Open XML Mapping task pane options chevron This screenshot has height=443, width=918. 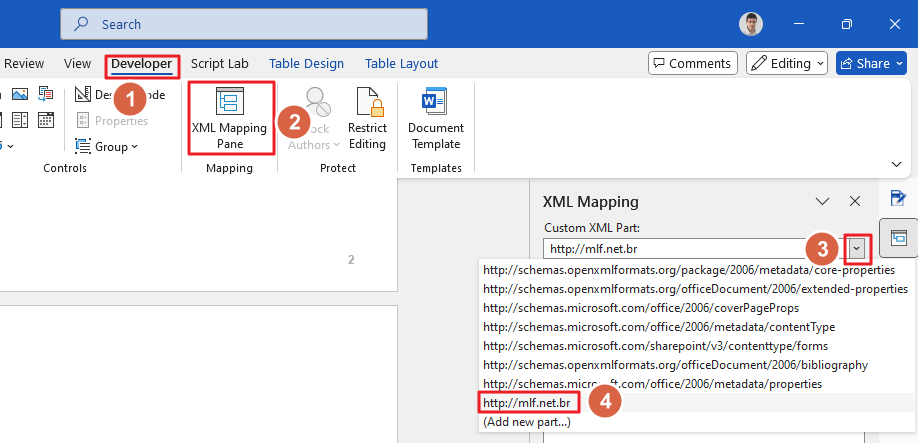823,202
